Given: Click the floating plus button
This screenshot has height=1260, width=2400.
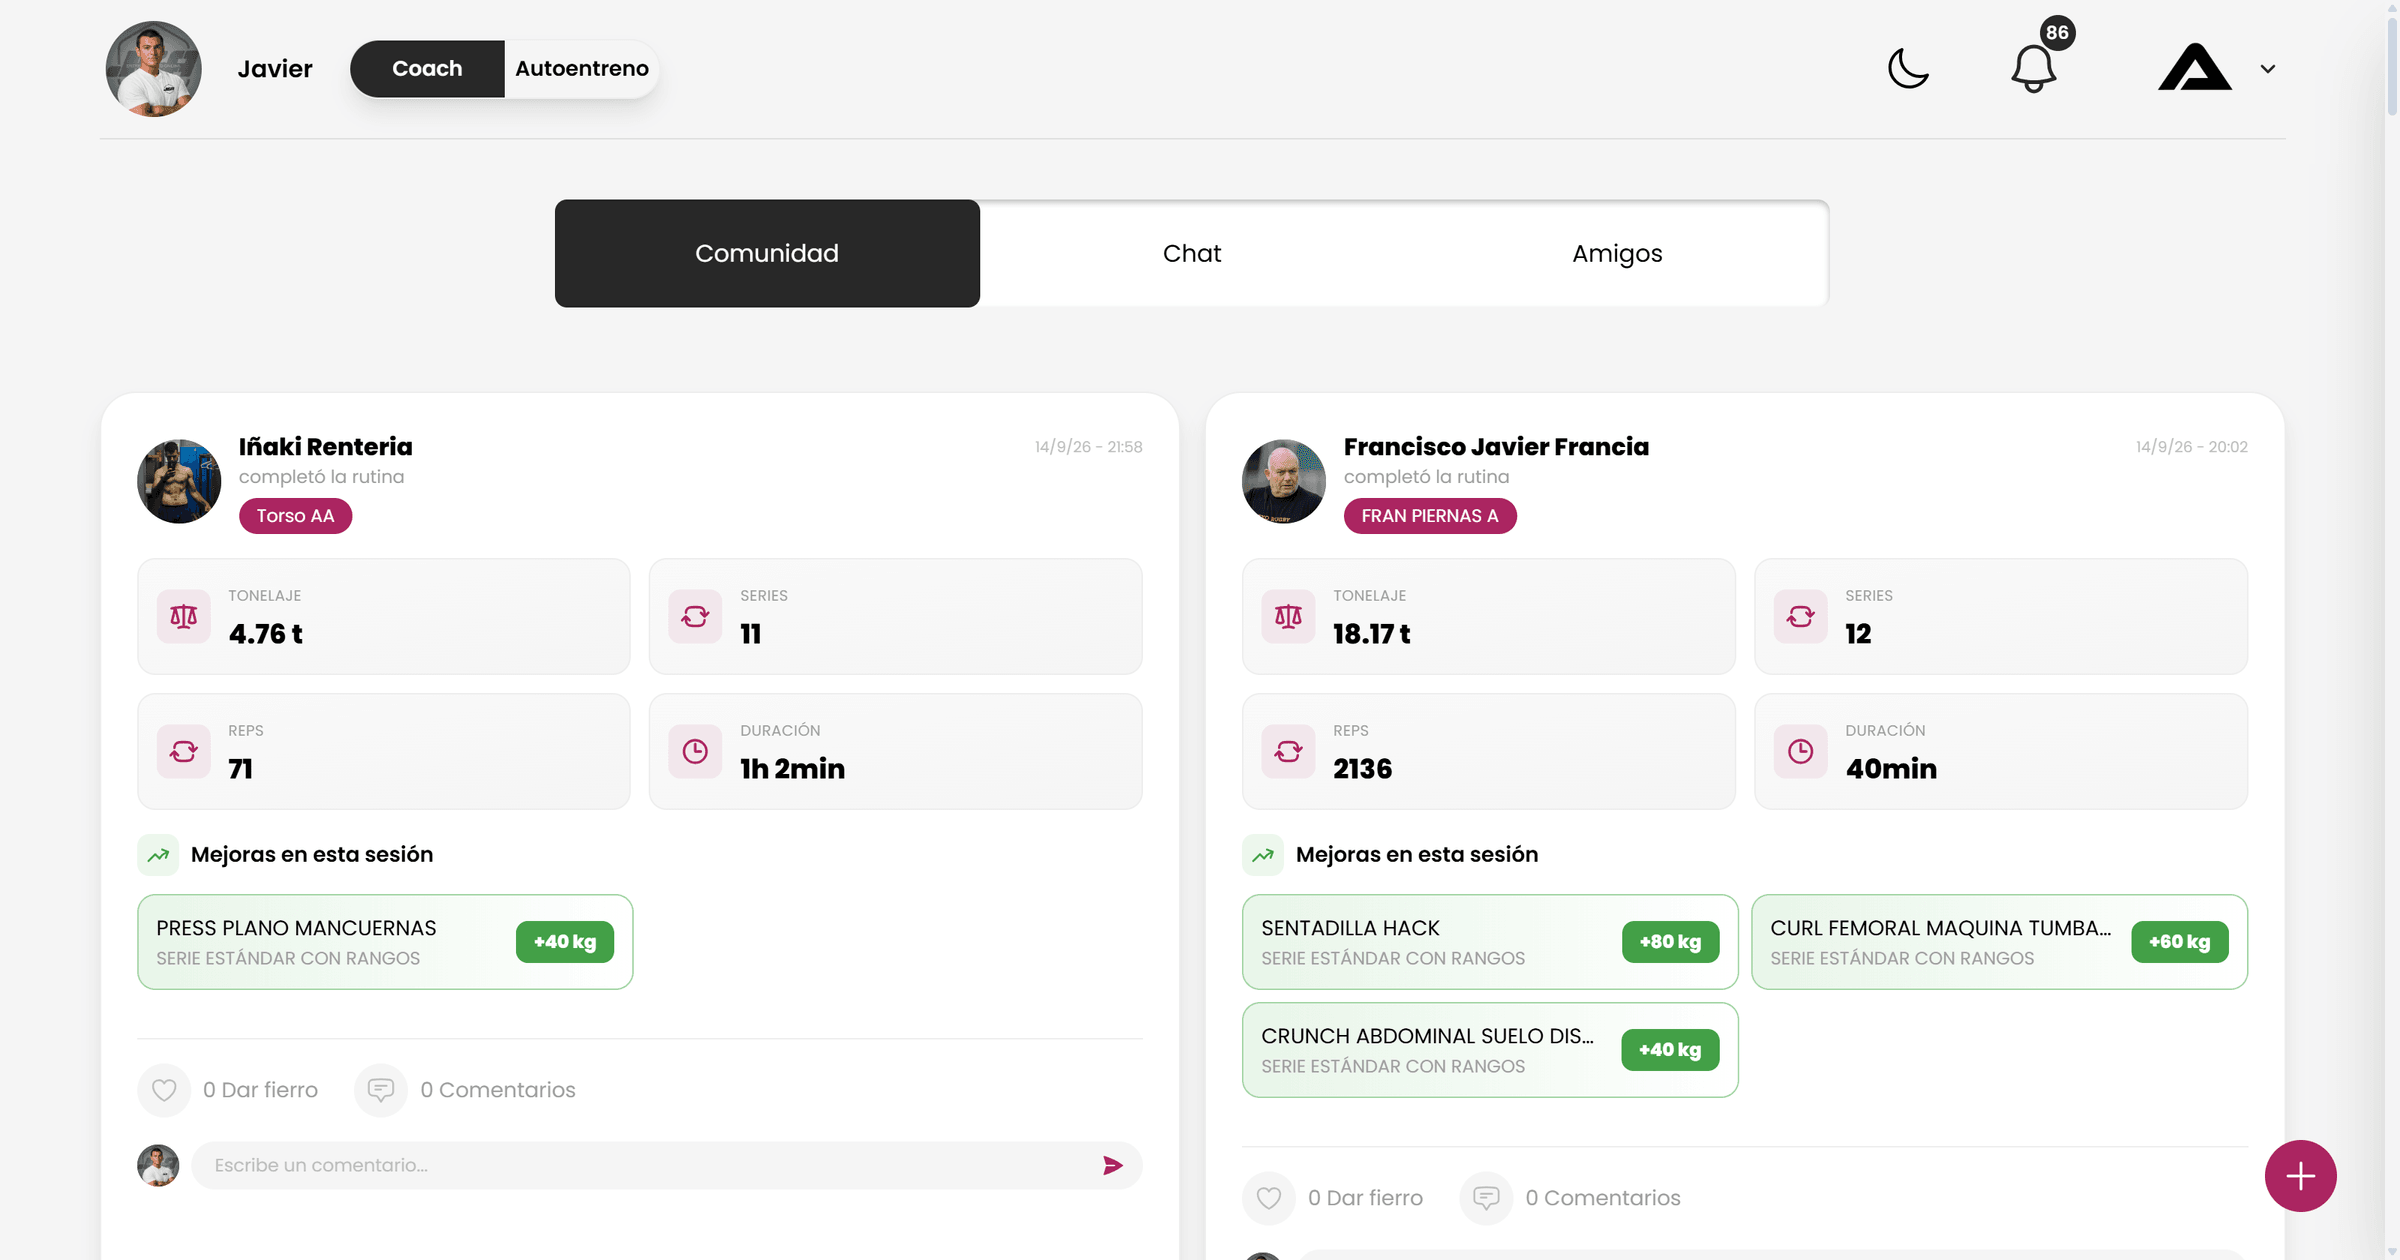Looking at the screenshot, I should click(x=2300, y=1176).
